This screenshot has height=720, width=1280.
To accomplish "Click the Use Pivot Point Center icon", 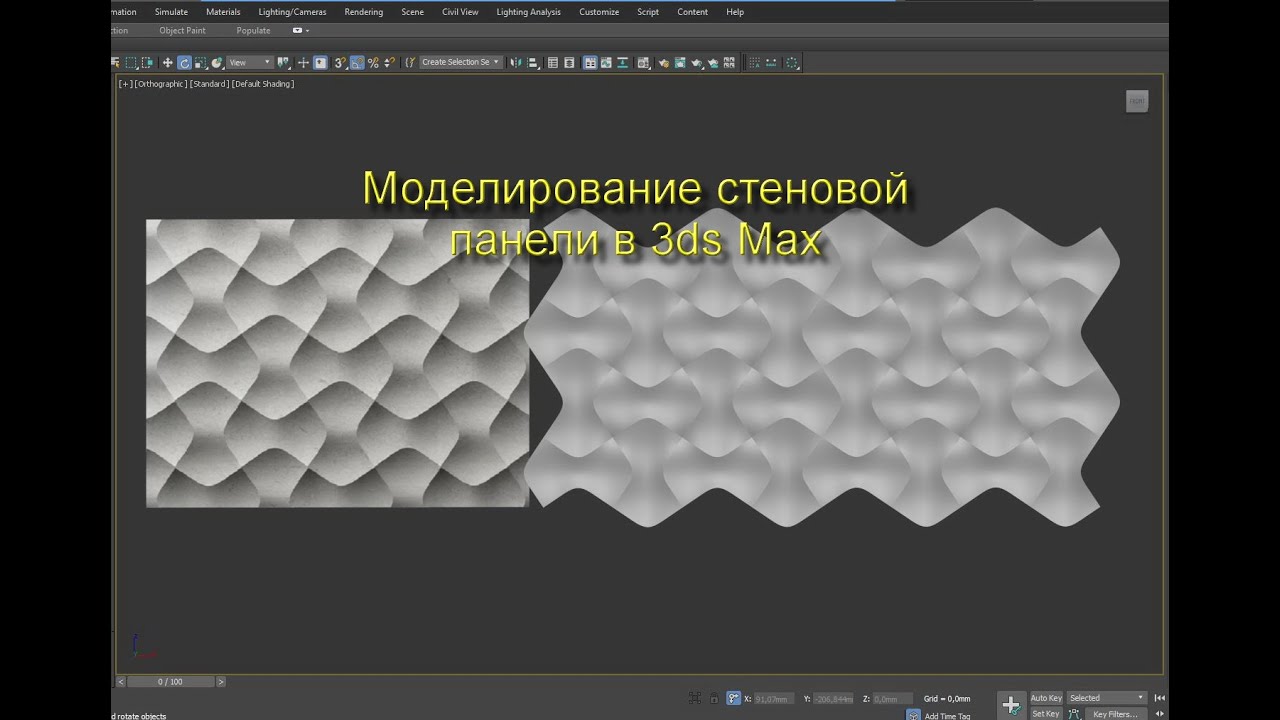I will pos(285,62).
